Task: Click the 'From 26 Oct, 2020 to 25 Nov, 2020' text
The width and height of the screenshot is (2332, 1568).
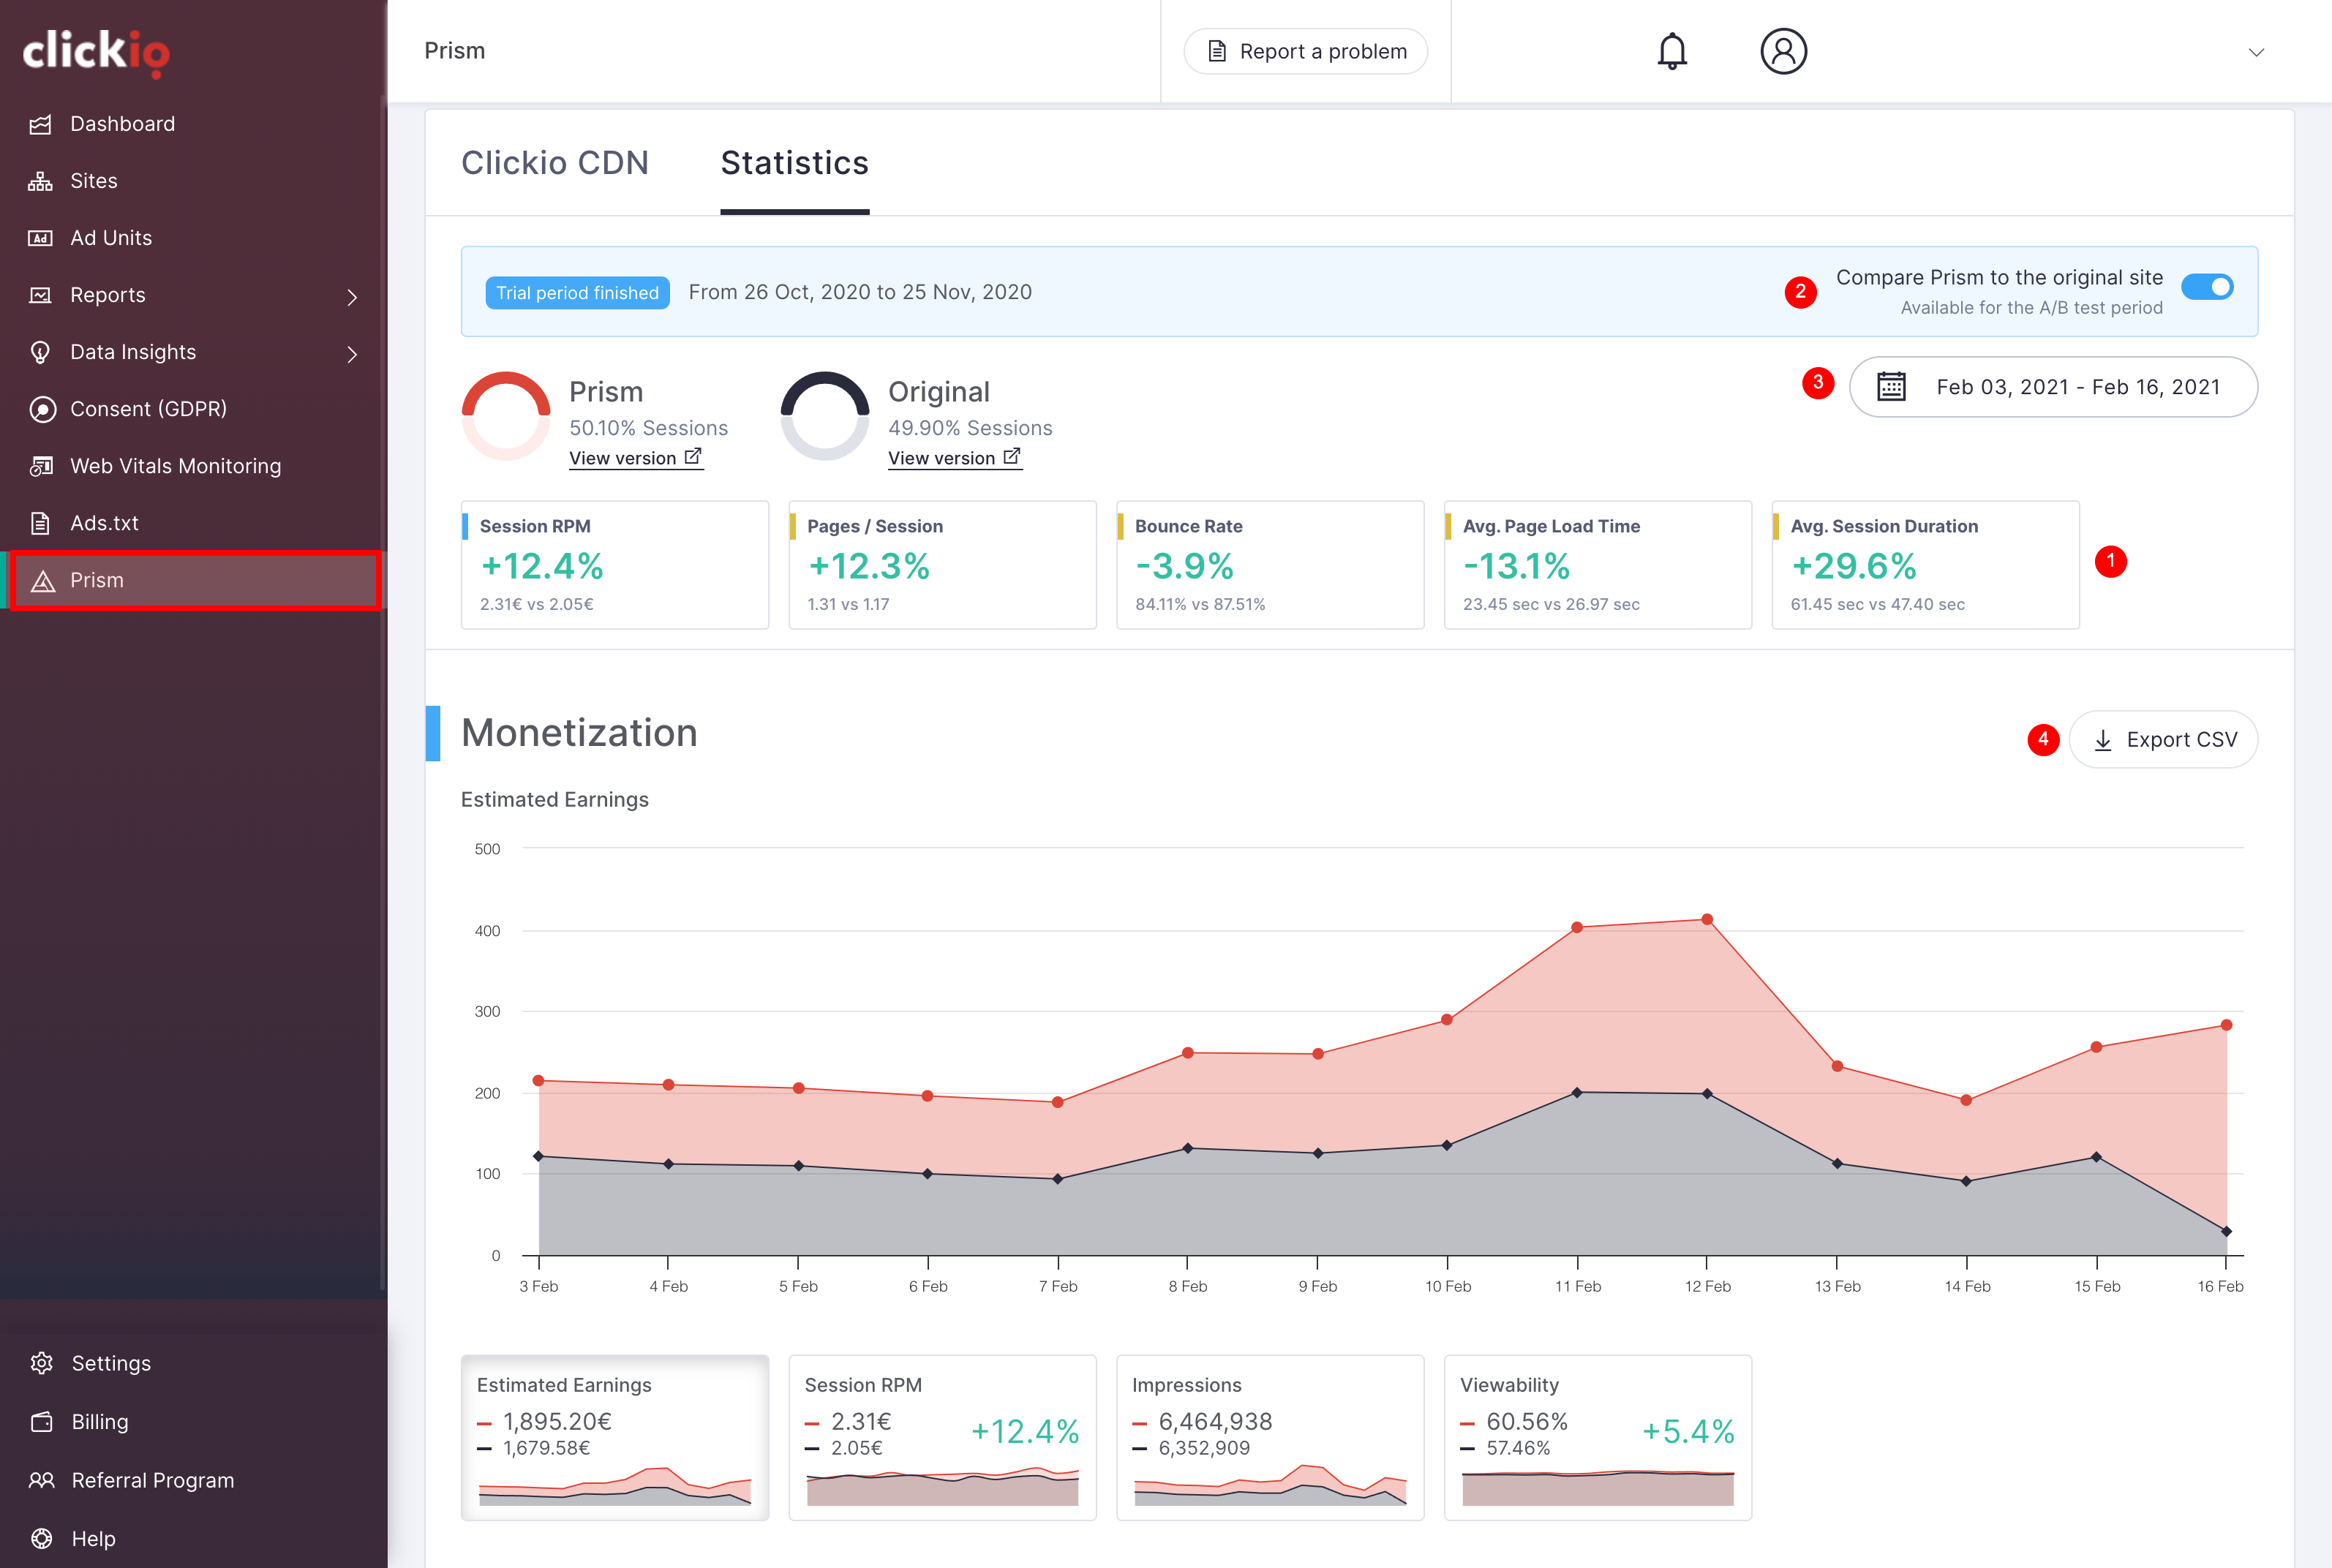Action: [860, 292]
